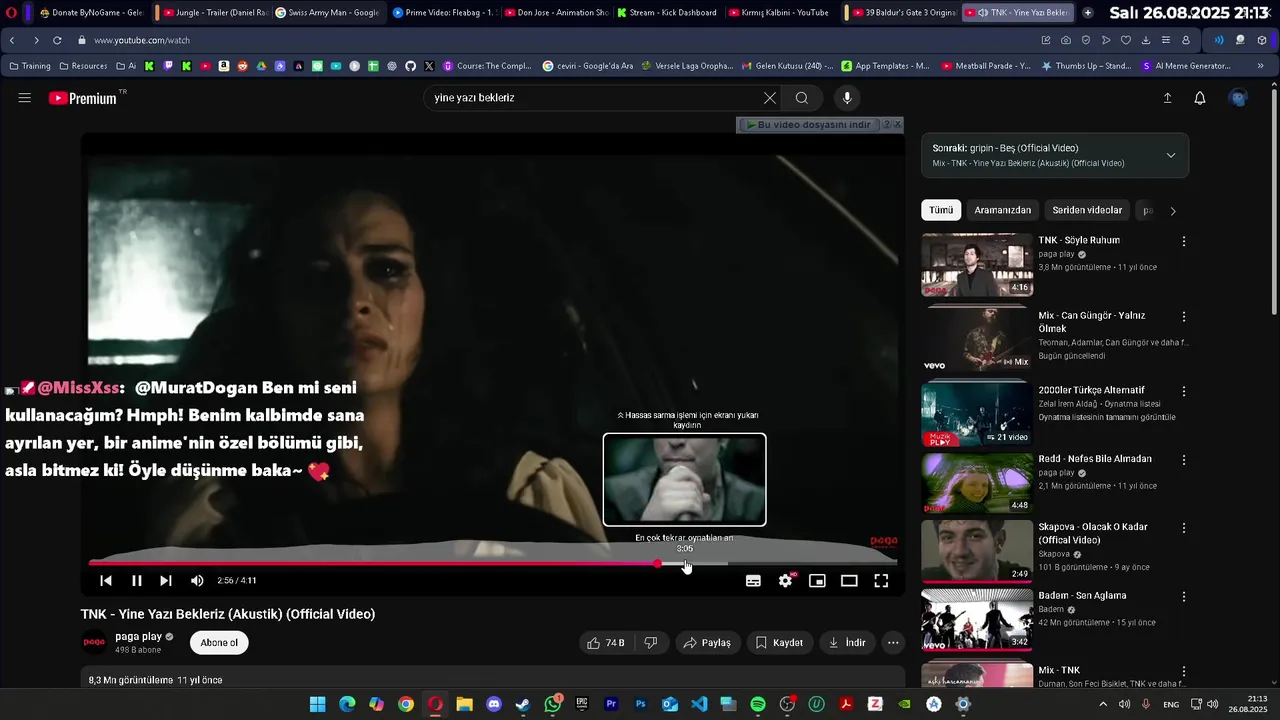The height and width of the screenshot is (720, 1280).
Task: Show more filter chips arrow
Action: (1173, 210)
